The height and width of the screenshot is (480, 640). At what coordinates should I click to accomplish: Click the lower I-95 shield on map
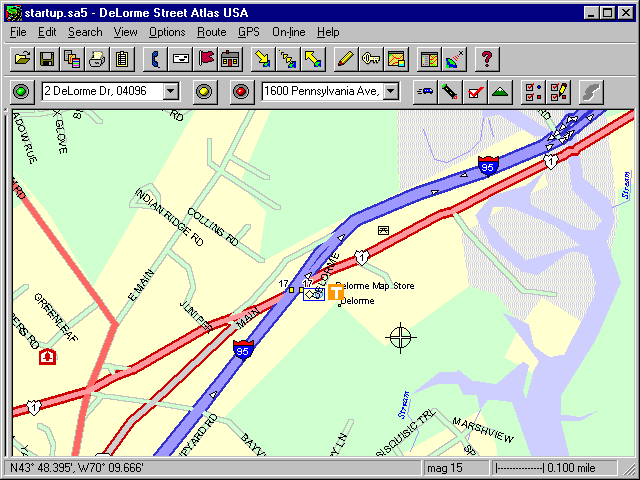(243, 350)
